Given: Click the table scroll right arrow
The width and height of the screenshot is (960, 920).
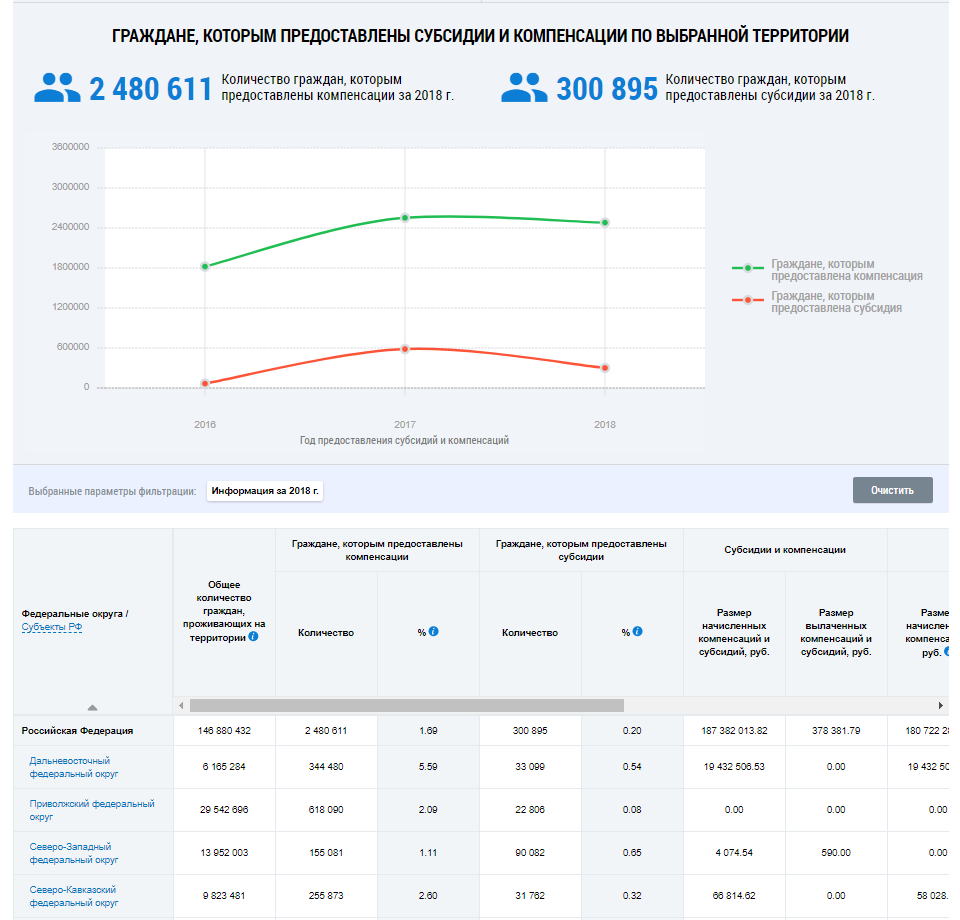Looking at the screenshot, I should [940, 705].
